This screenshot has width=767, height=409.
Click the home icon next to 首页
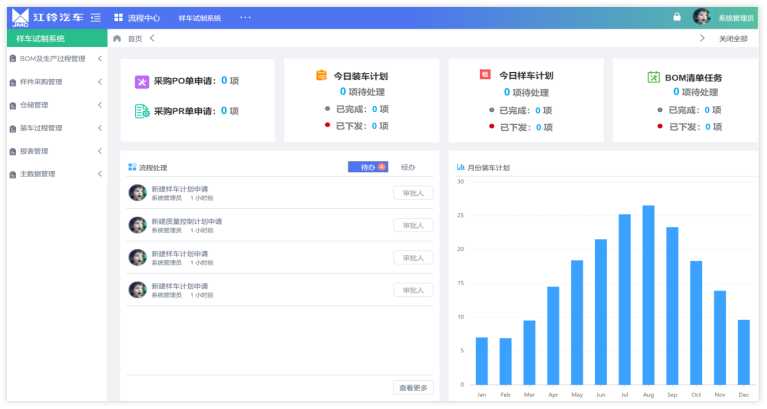click(117, 38)
